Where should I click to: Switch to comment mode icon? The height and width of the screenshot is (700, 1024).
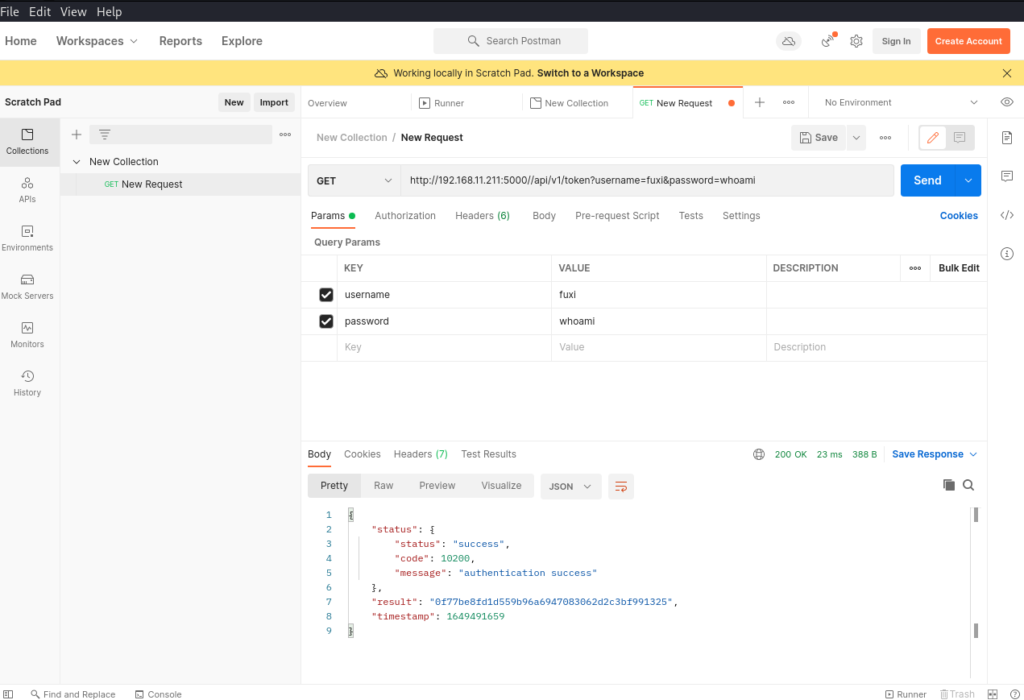pos(959,138)
